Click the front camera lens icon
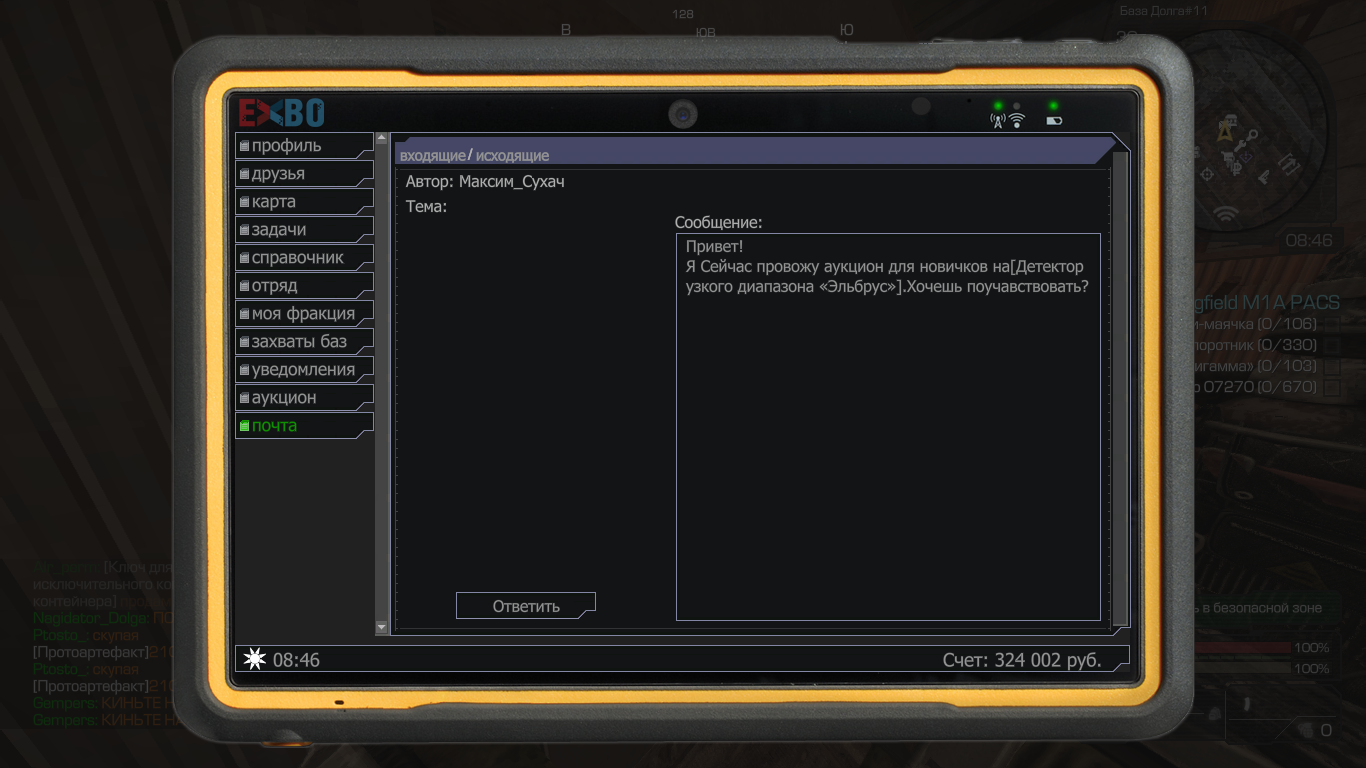 (683, 115)
